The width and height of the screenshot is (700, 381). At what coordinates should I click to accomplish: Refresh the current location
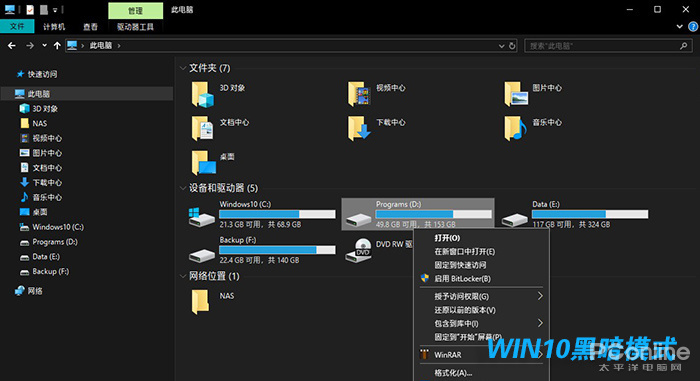[512, 46]
